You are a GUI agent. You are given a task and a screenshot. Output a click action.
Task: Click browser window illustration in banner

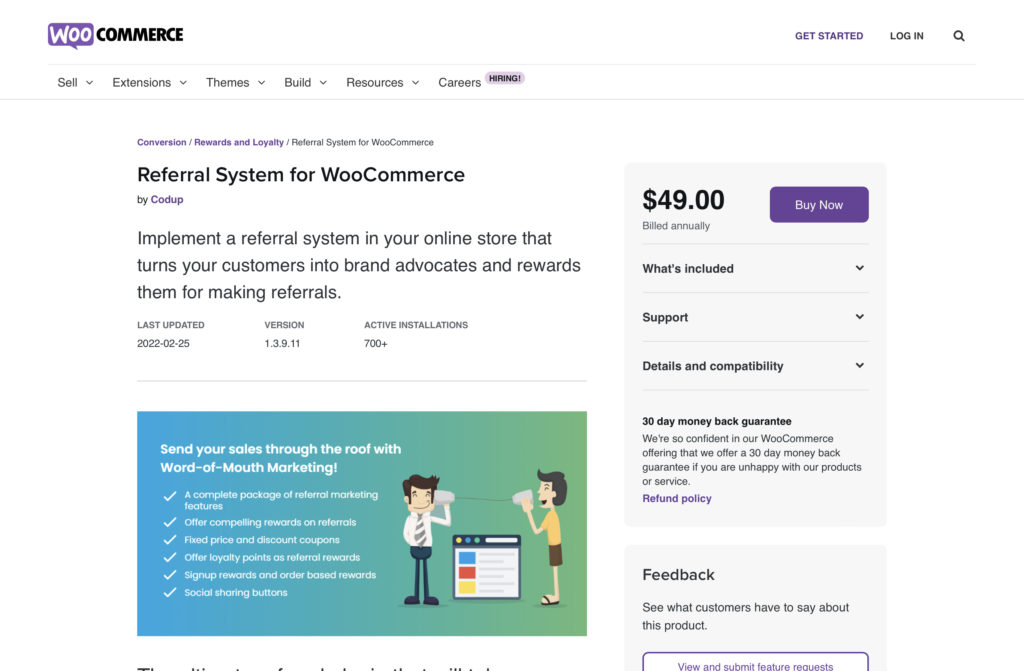(x=487, y=567)
